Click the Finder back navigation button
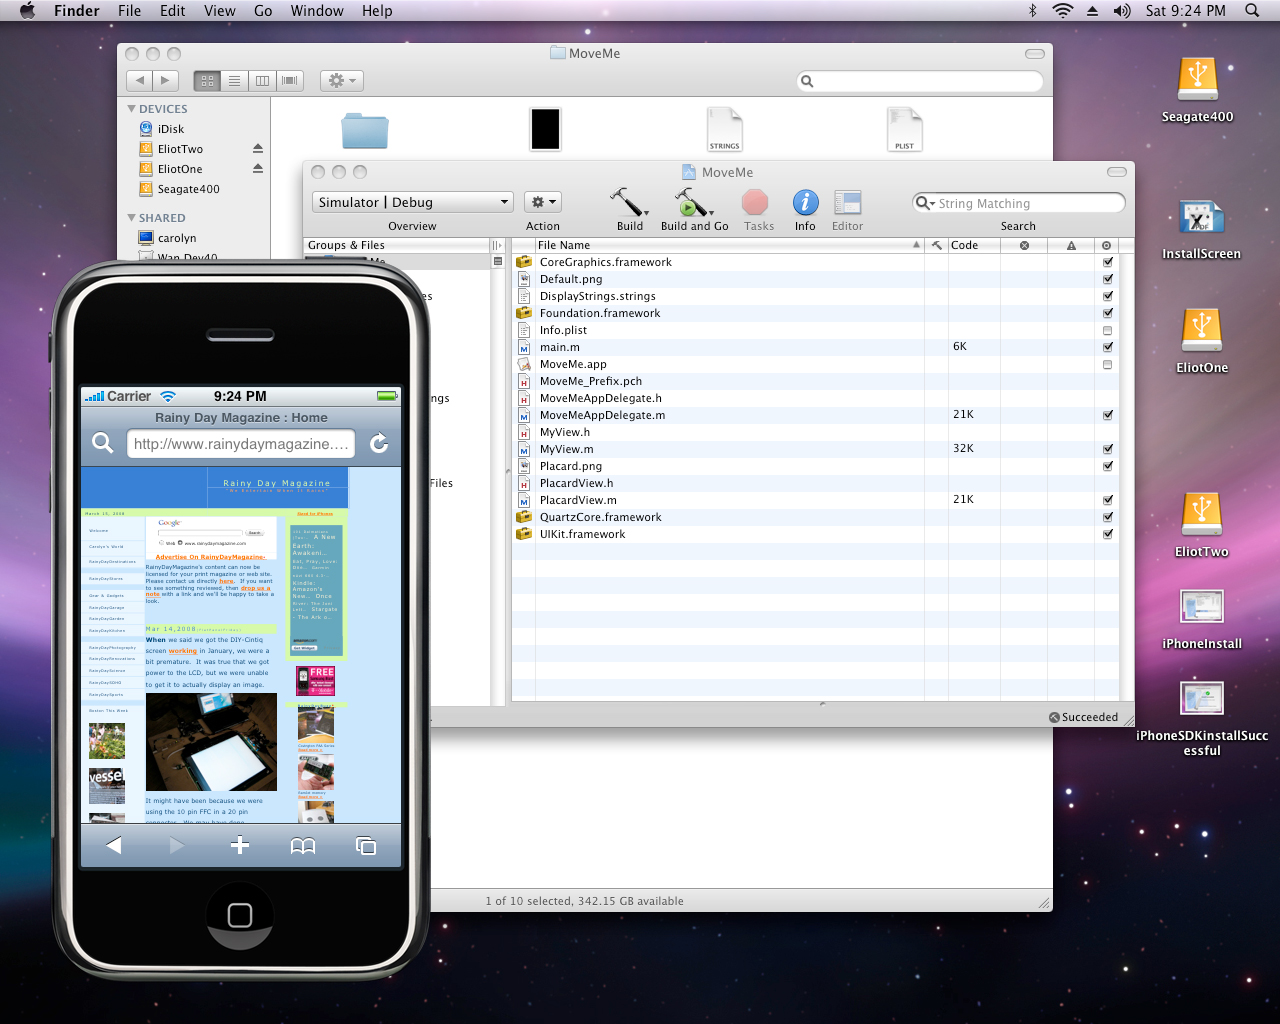This screenshot has width=1280, height=1024. click(x=140, y=81)
